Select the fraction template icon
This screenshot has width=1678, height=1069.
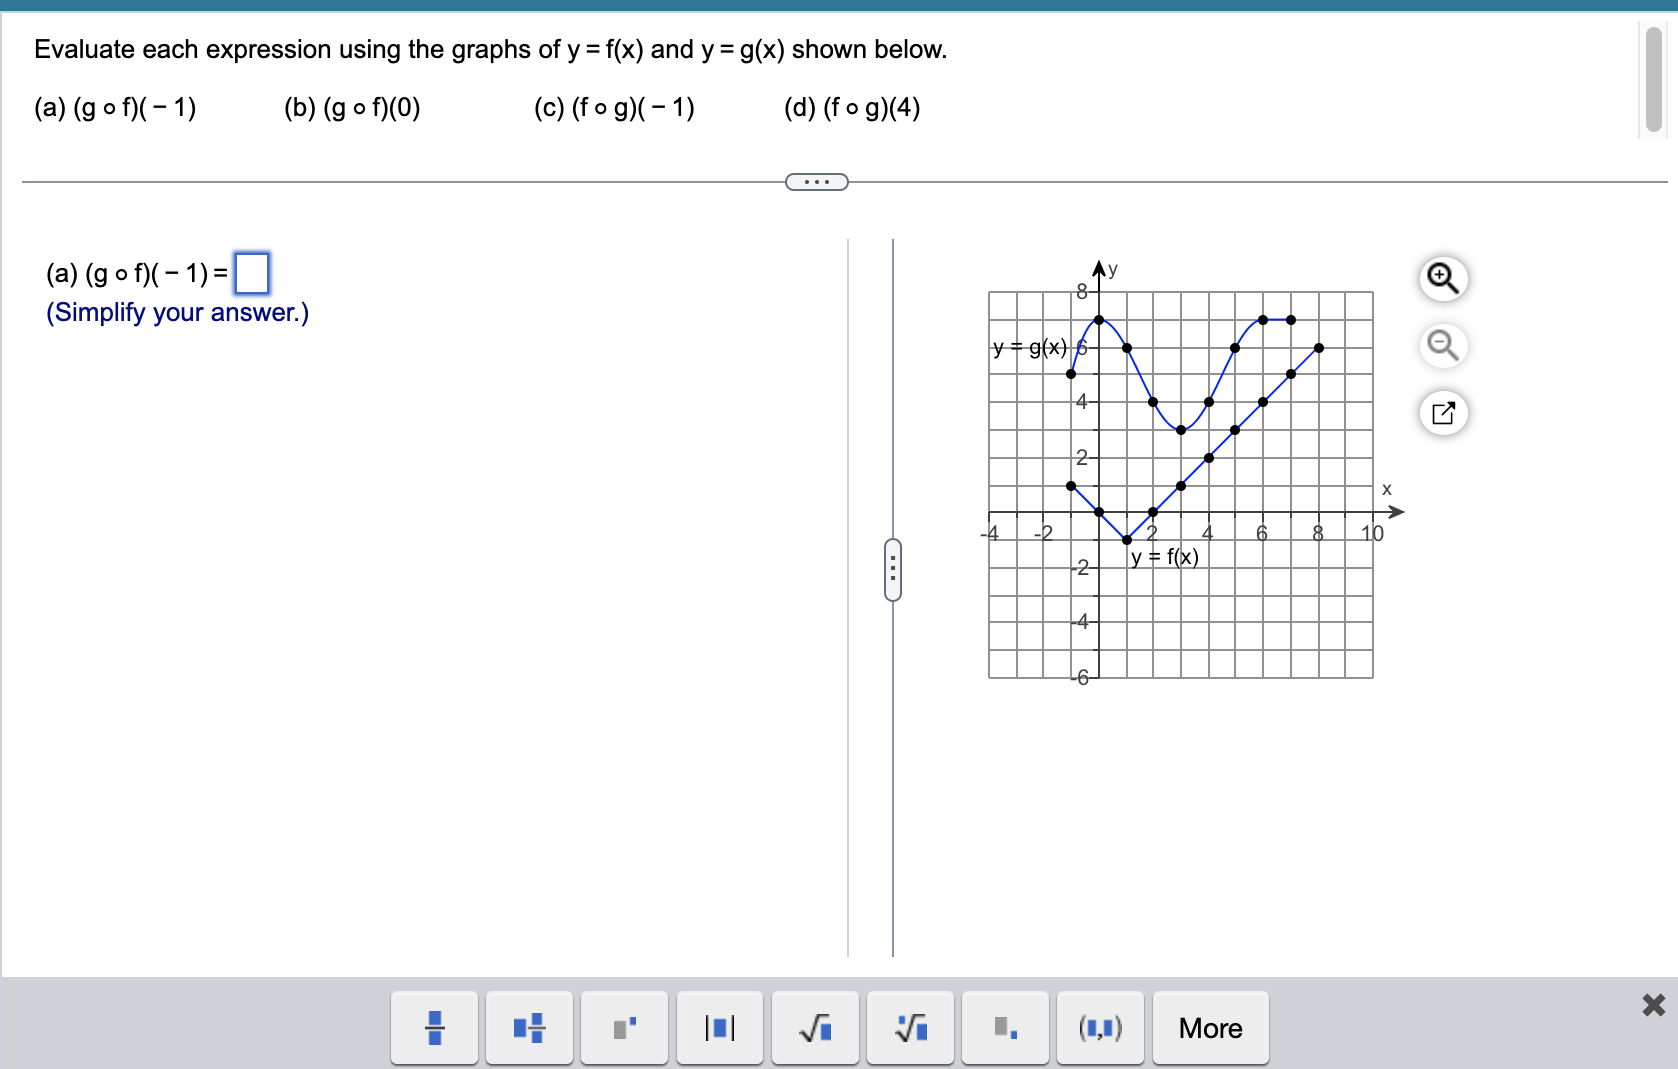434,1027
